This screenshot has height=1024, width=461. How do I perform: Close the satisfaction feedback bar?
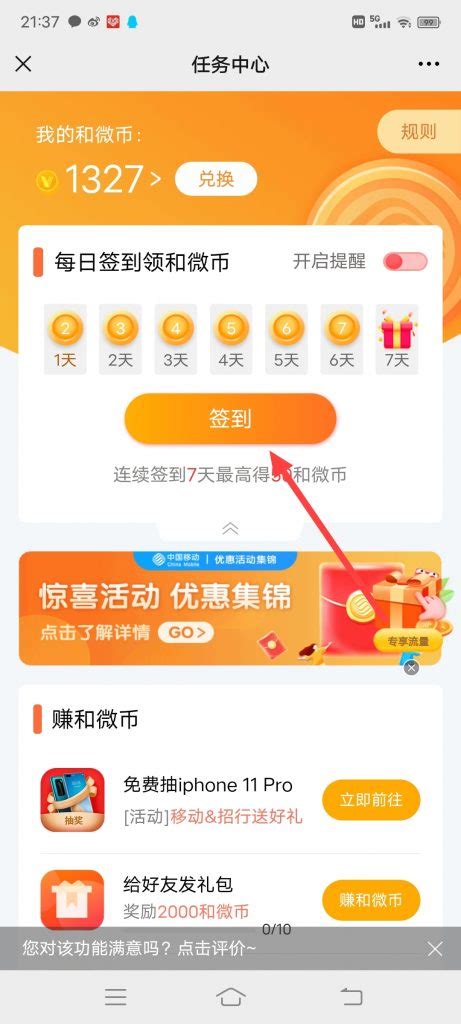(x=435, y=948)
